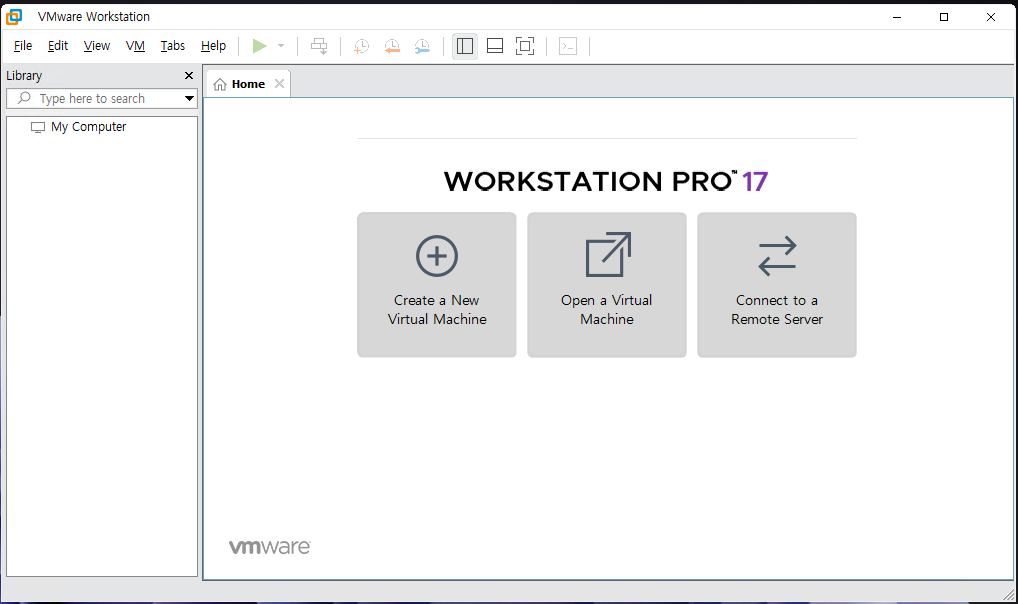The width and height of the screenshot is (1018, 604).
Task: Open the VM menu
Action: click(x=135, y=46)
